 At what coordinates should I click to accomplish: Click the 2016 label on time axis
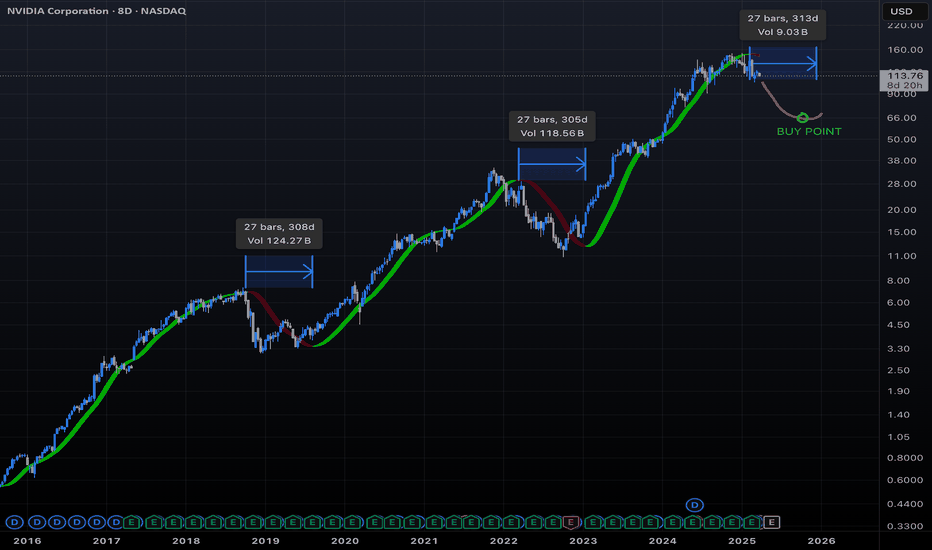(27, 541)
